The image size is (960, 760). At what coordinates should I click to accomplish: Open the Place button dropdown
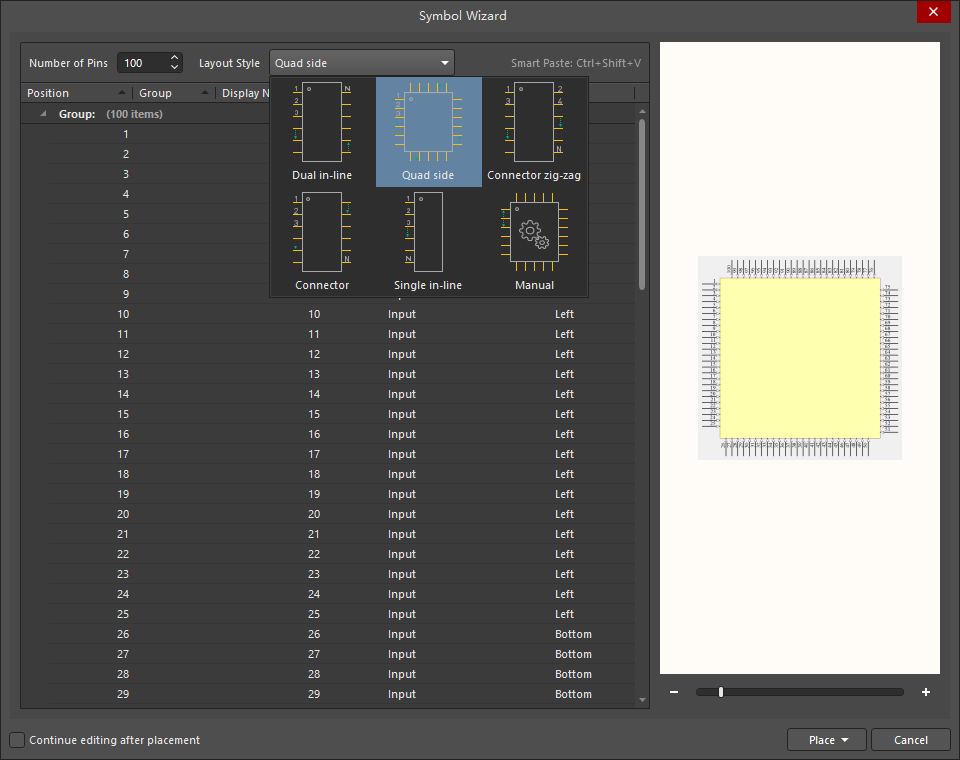click(x=845, y=740)
